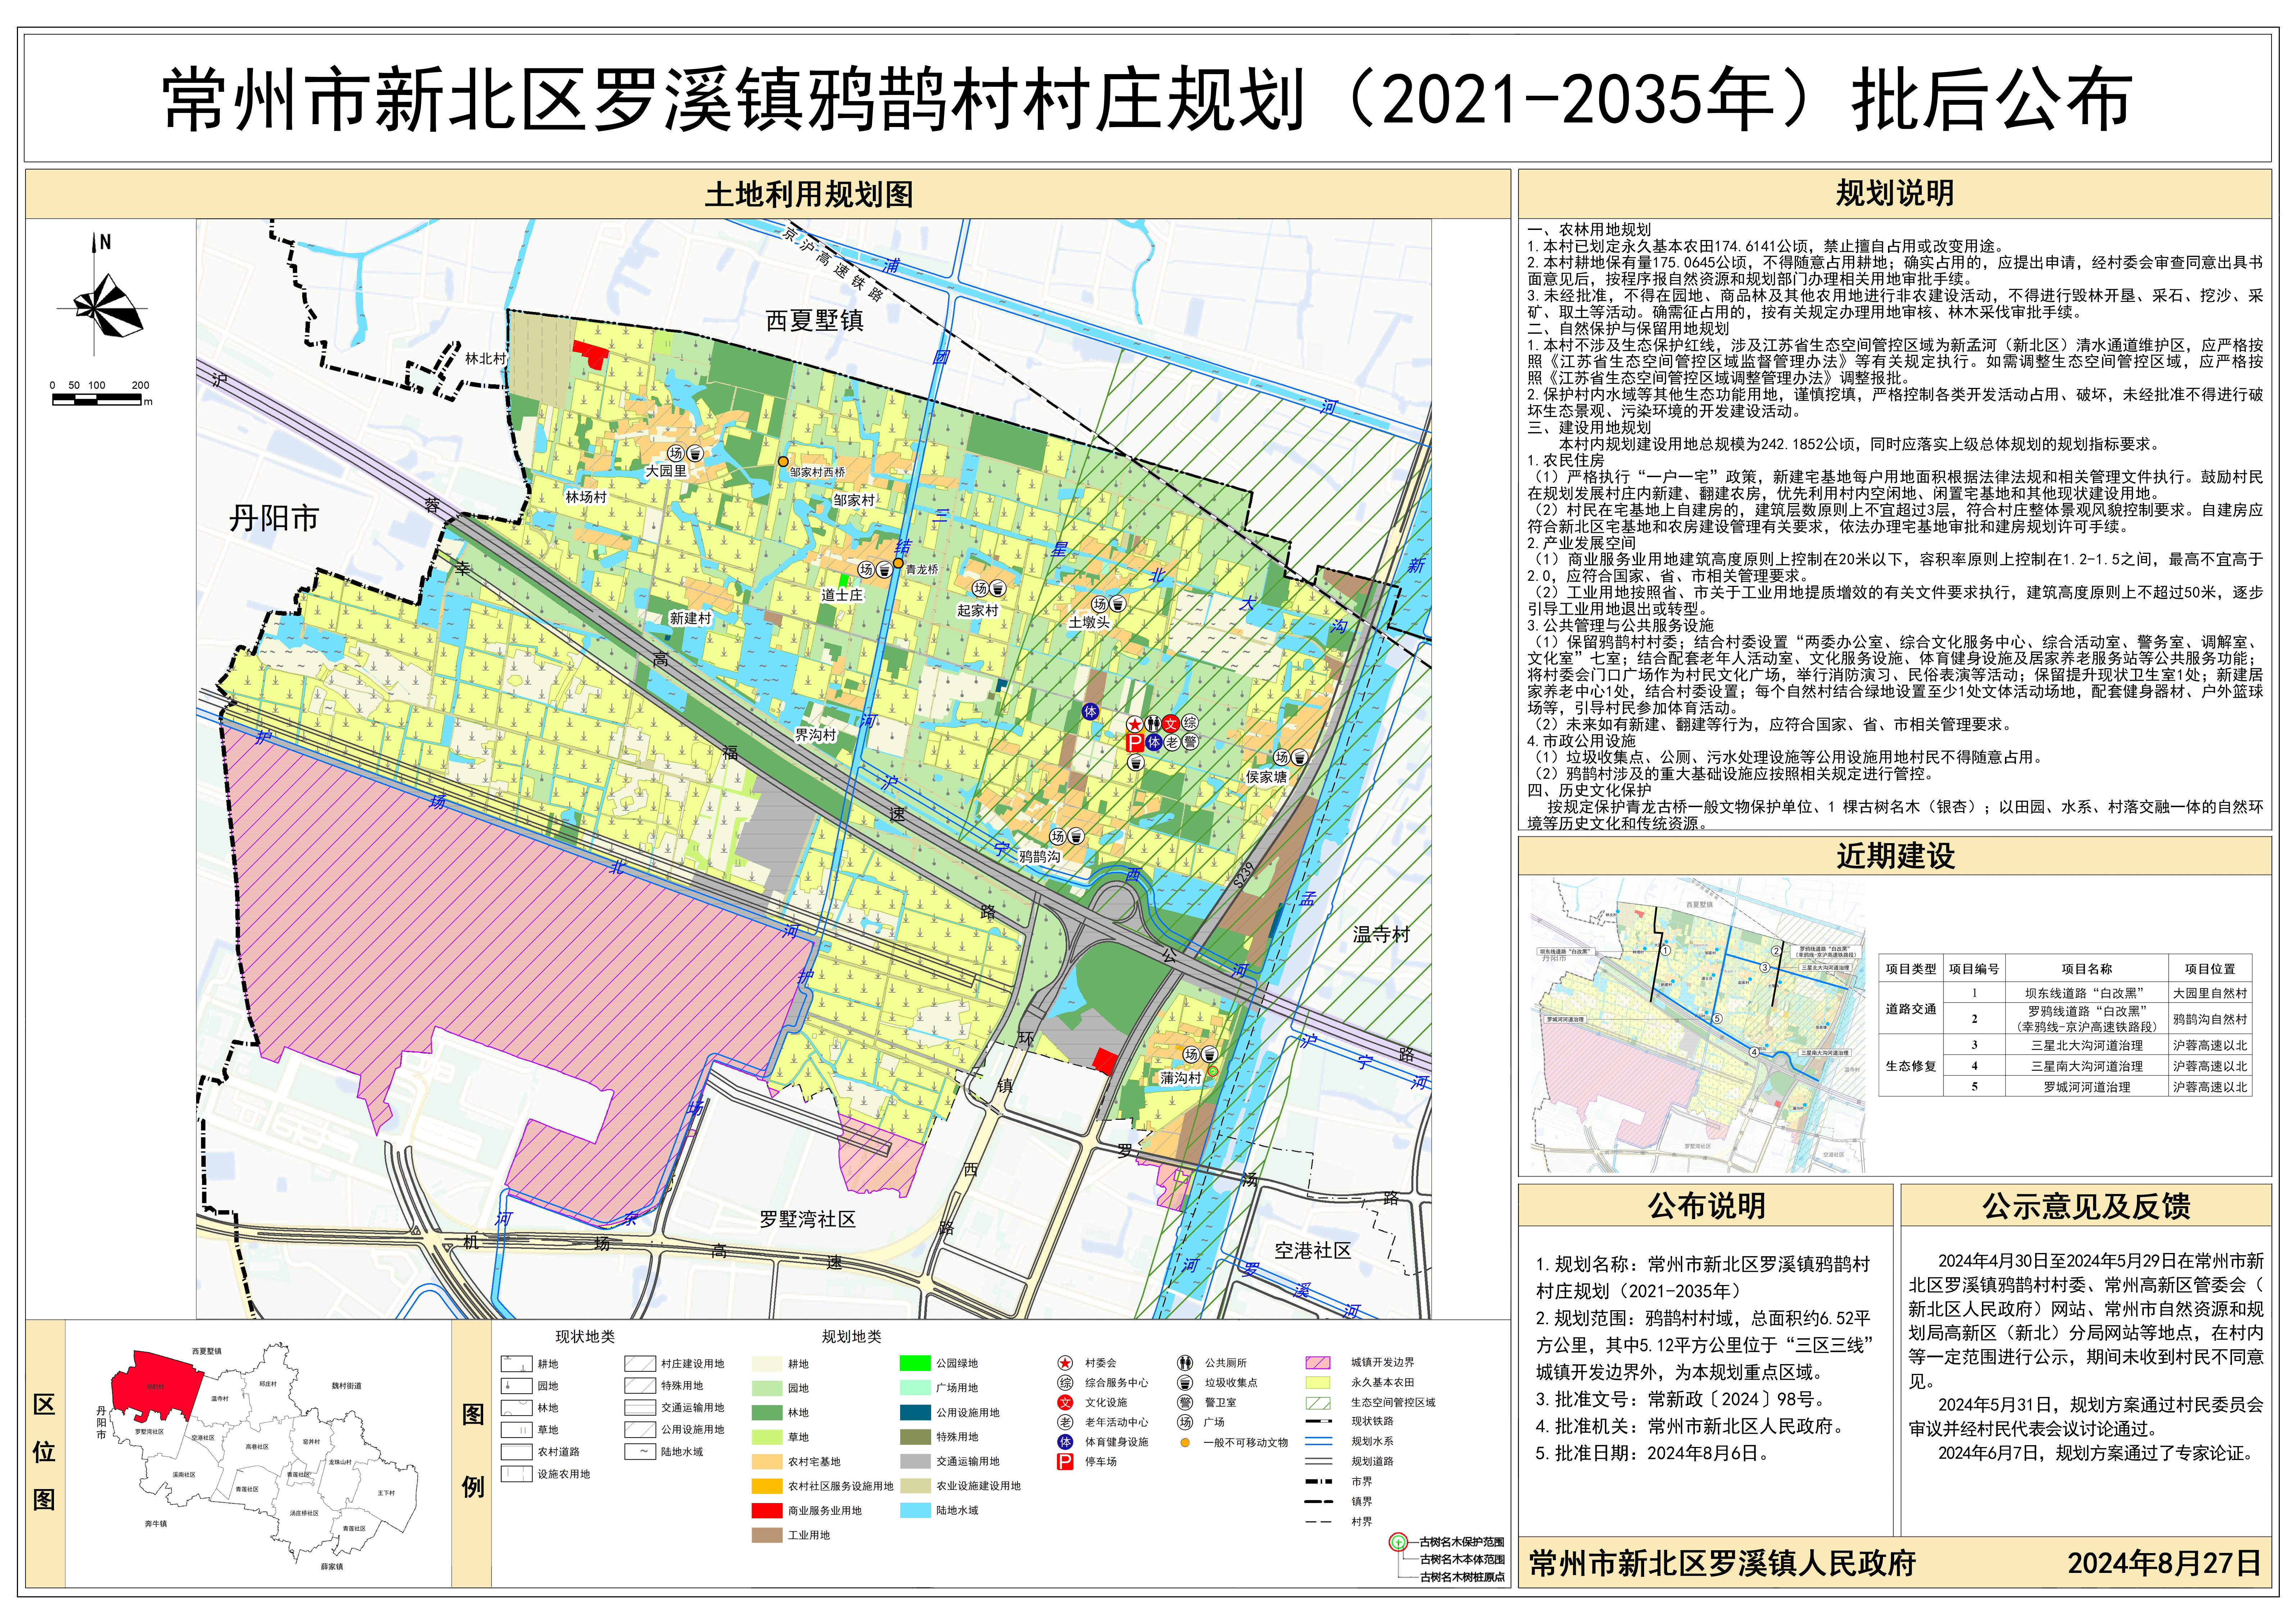
Task: Select the 垃圾收集点 legend icon
Action: (x=1185, y=1383)
